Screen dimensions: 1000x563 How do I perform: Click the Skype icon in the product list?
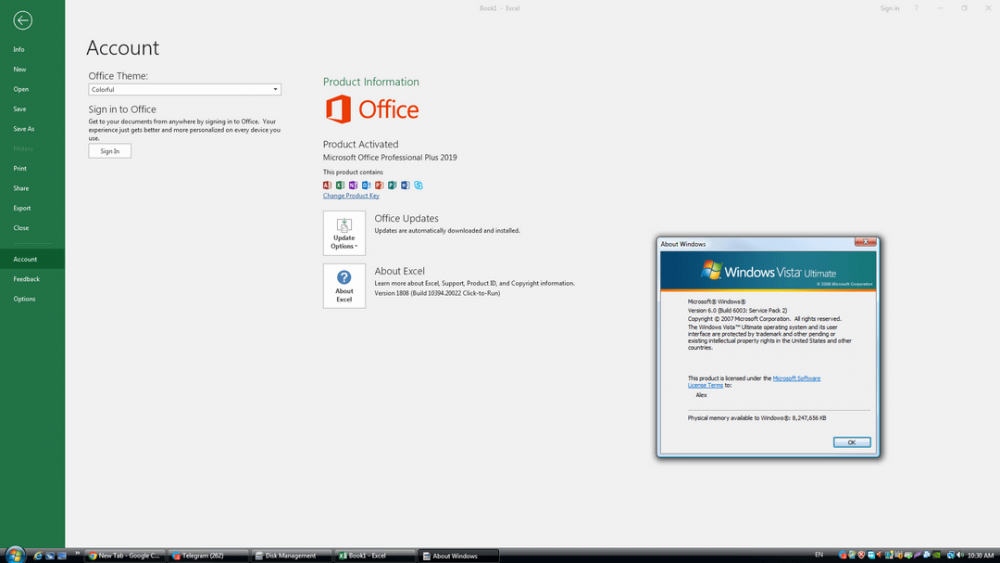coord(418,185)
